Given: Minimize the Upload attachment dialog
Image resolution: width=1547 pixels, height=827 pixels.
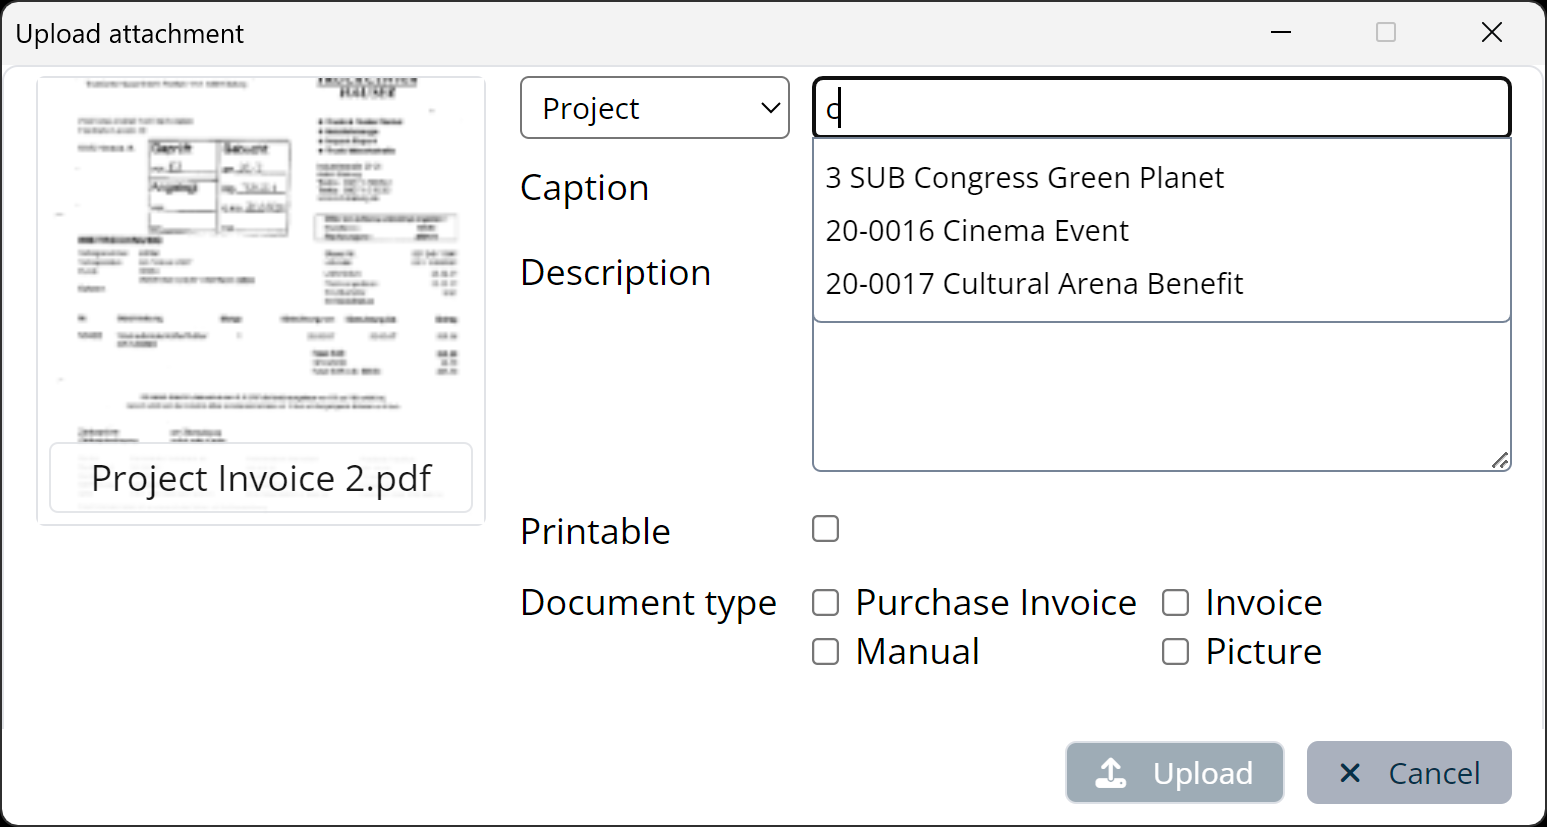Looking at the screenshot, I should click(x=1280, y=33).
